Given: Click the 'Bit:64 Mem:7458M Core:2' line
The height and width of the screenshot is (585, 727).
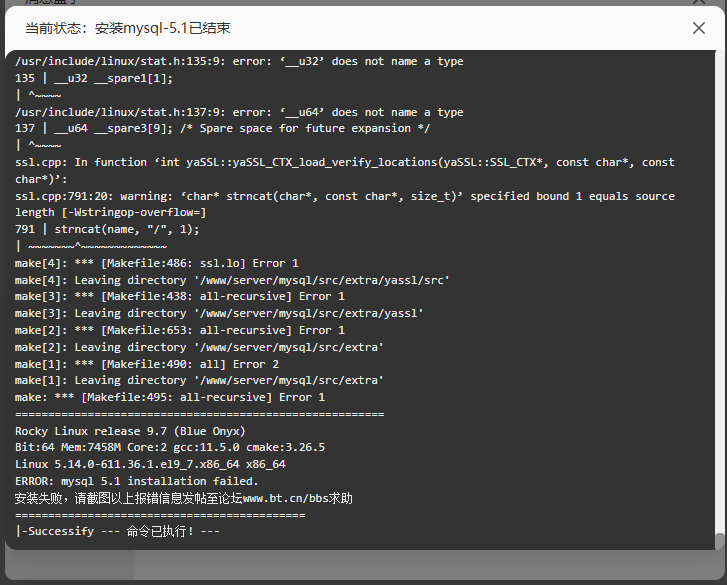Looking at the screenshot, I should tap(170, 447).
